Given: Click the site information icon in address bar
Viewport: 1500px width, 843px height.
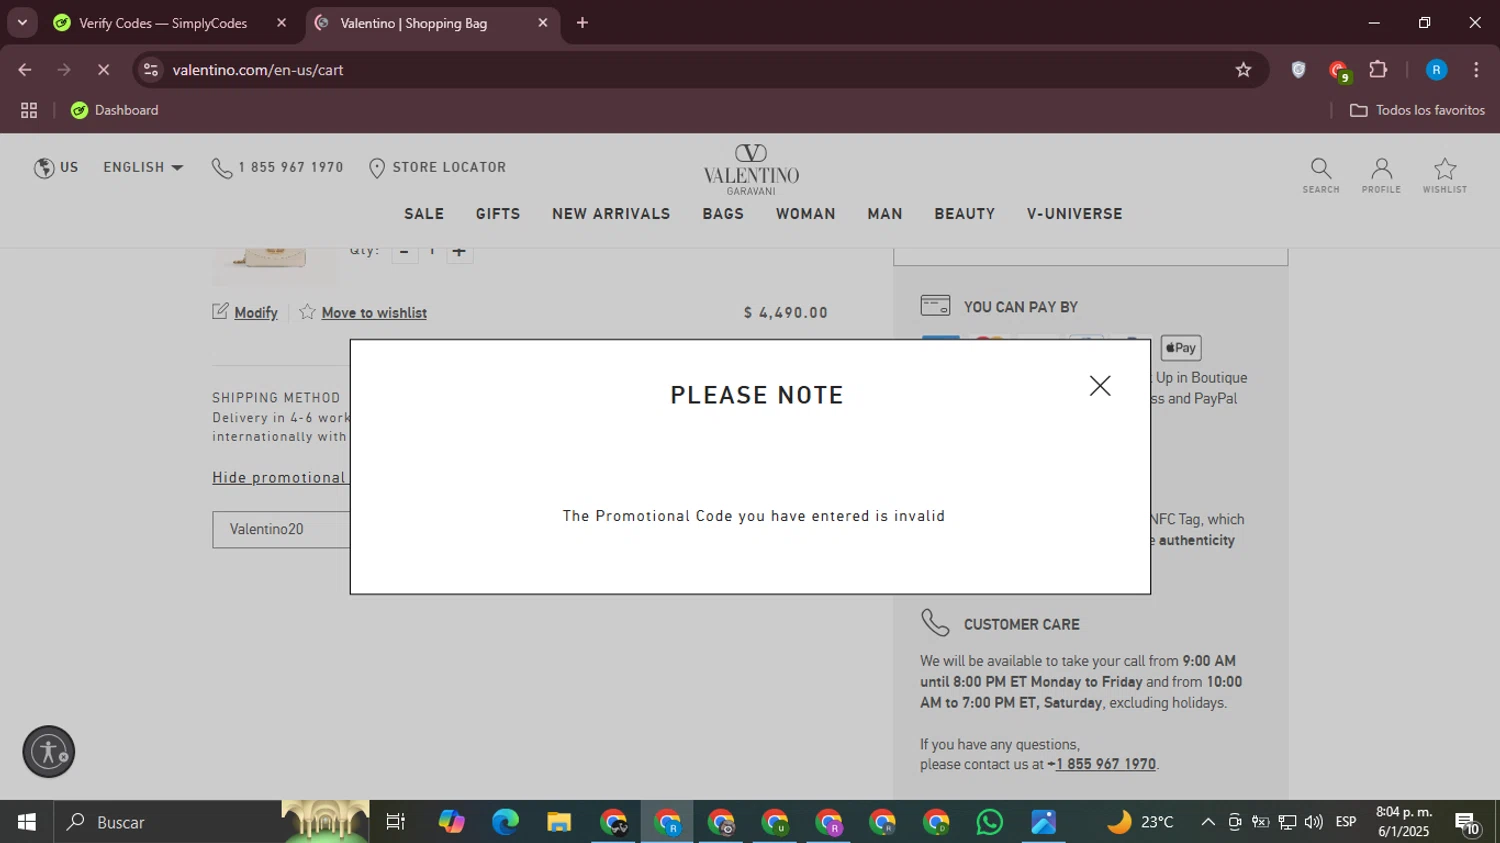Looking at the screenshot, I should [150, 70].
